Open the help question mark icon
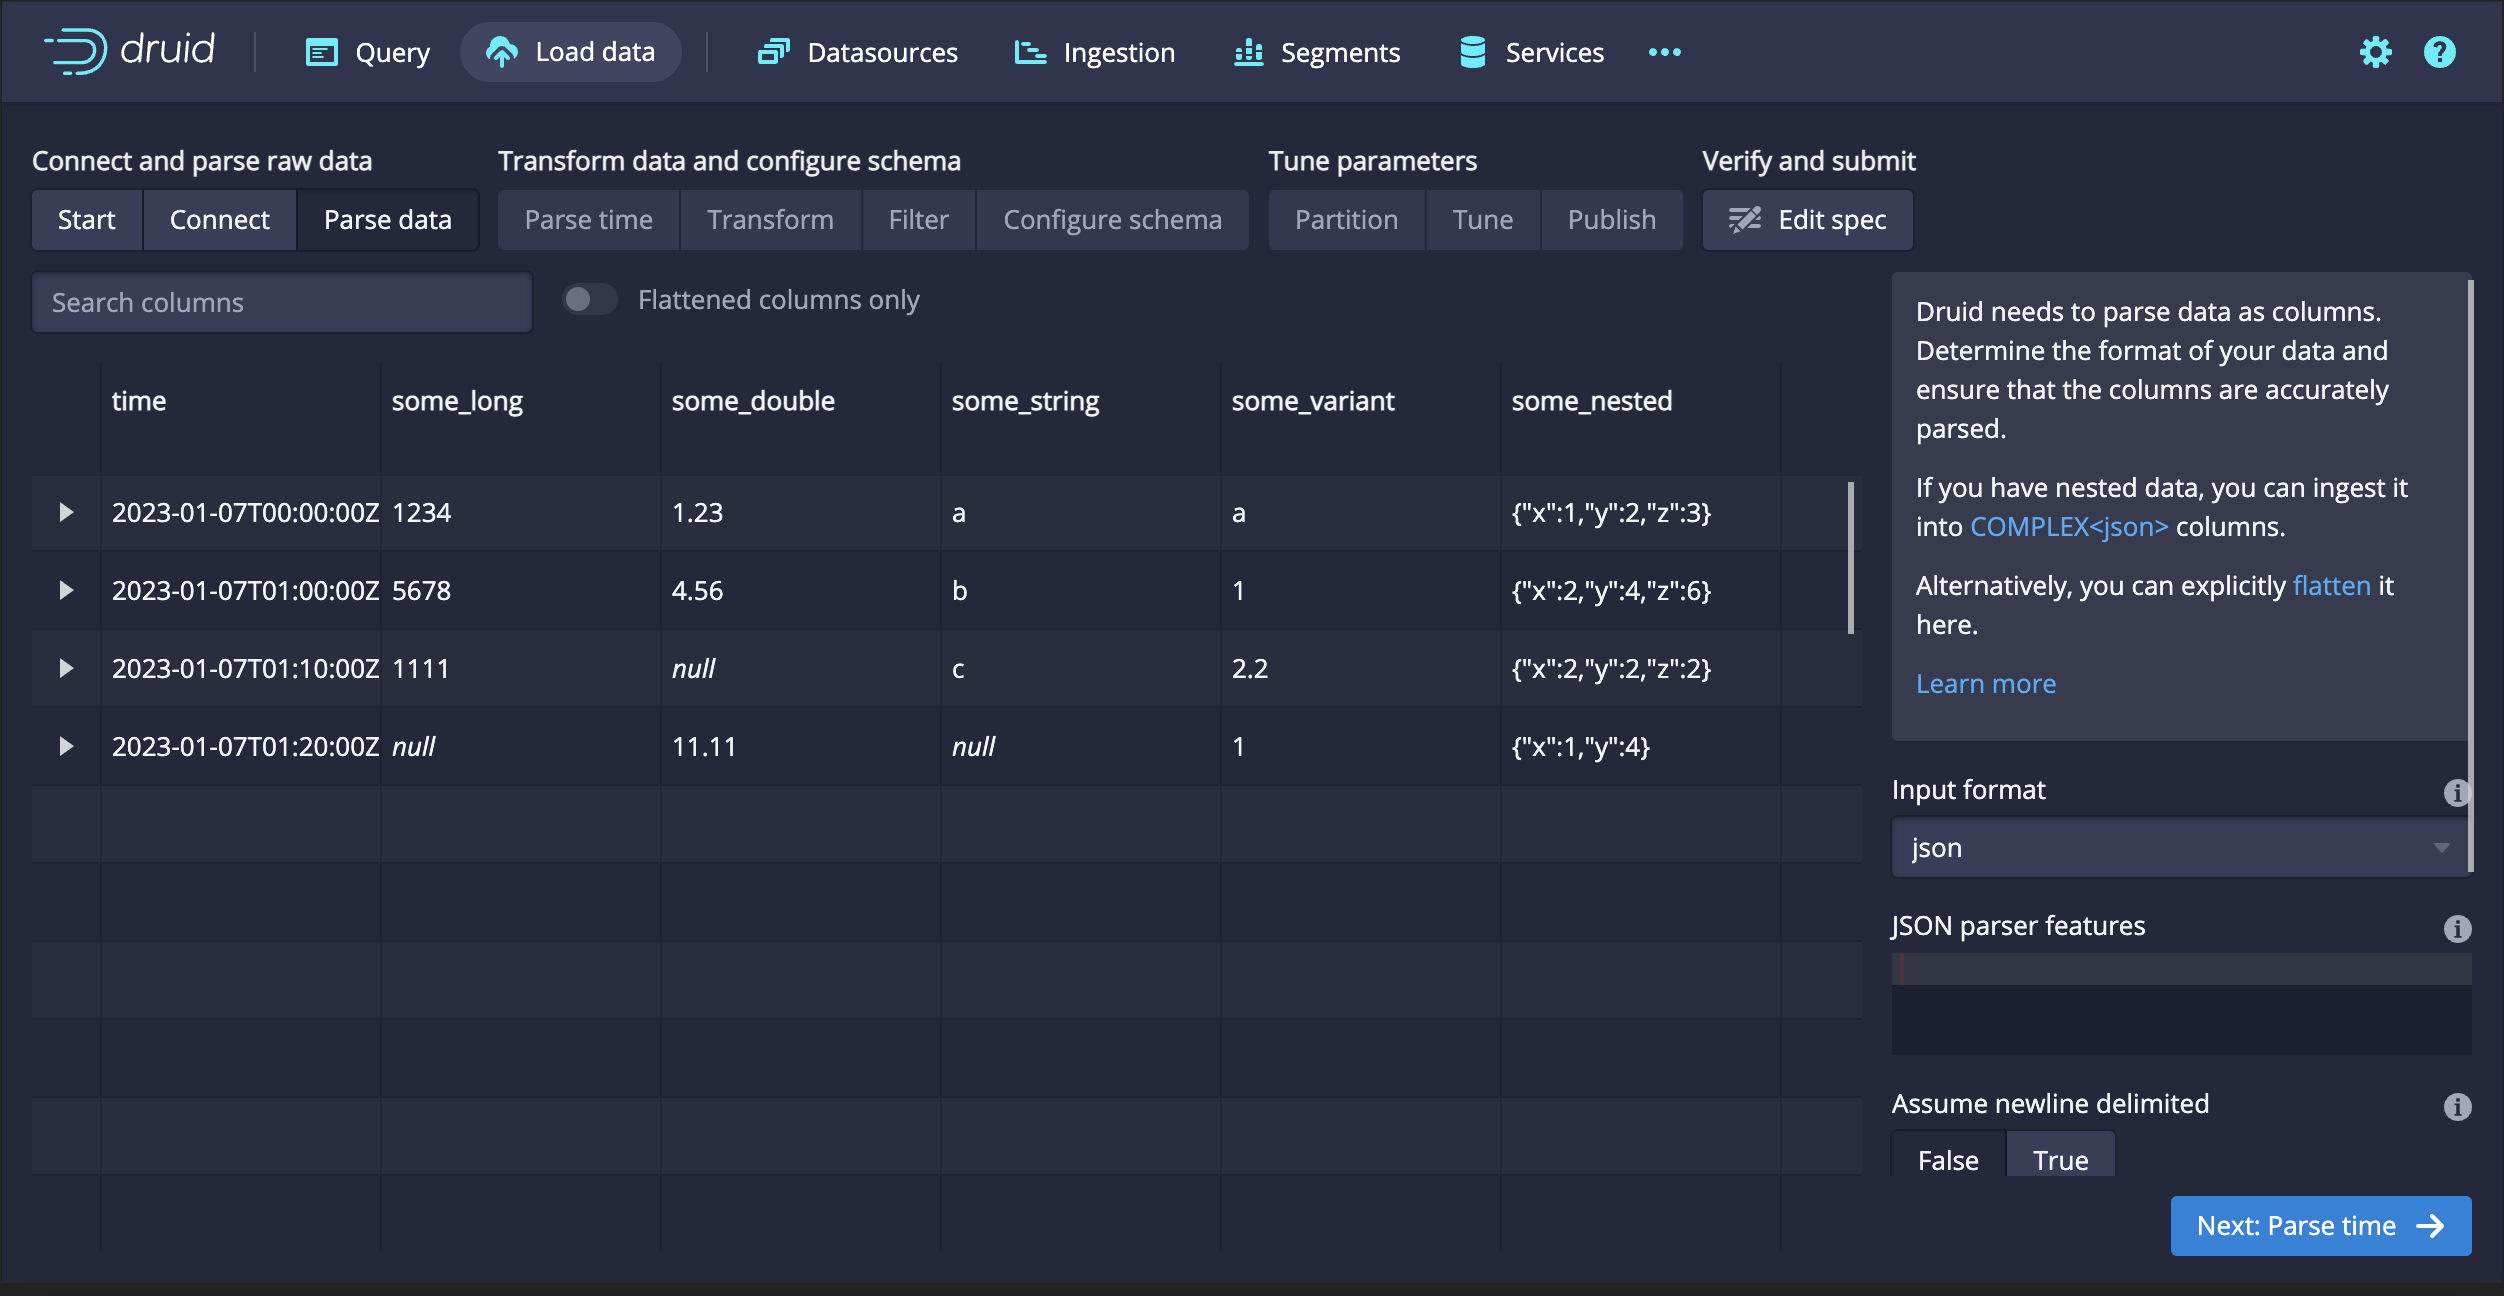Screen dimensions: 2504x1296 pyautogui.click(x=2439, y=52)
